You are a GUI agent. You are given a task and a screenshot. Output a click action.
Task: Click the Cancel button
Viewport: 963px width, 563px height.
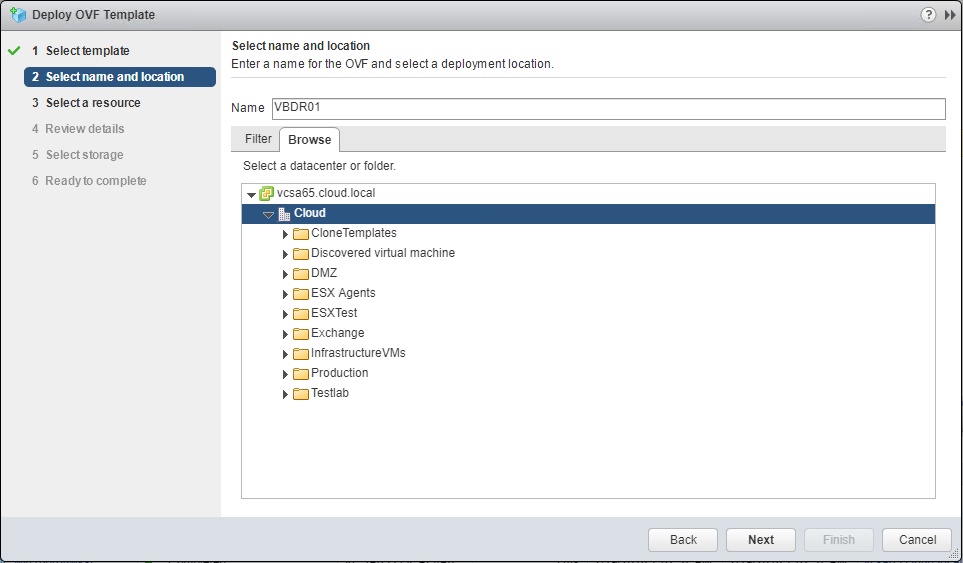[x=917, y=539]
